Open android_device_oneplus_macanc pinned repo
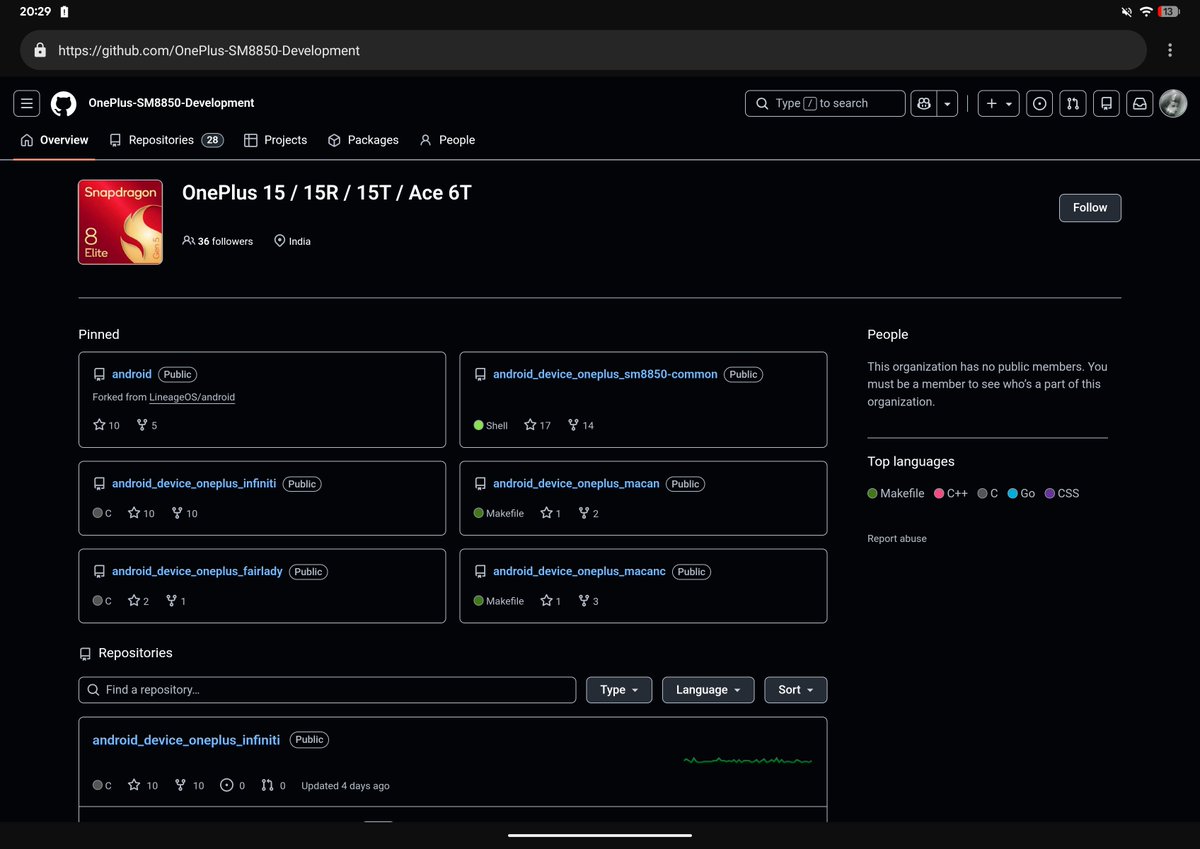 [x=579, y=572]
